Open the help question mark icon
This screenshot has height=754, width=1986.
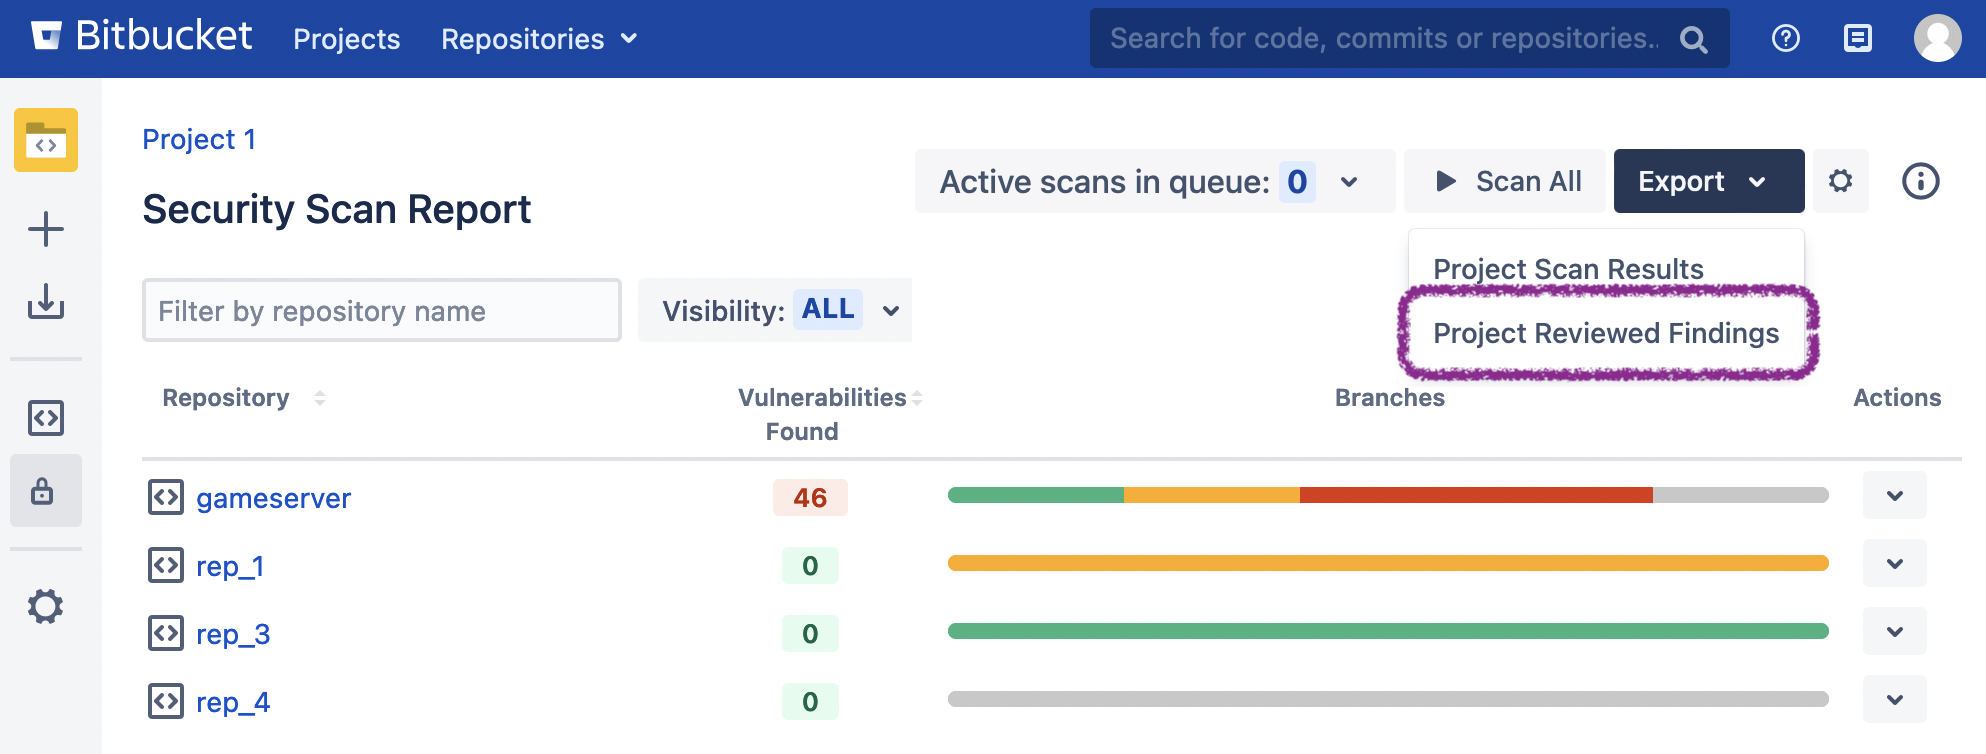point(1785,38)
